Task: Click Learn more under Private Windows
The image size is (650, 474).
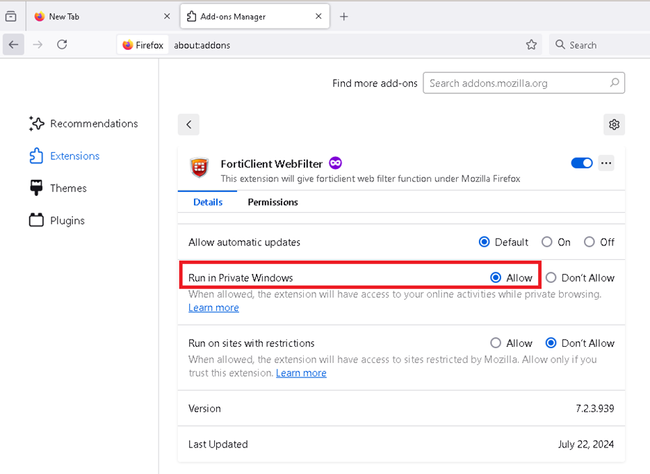Action: (213, 308)
